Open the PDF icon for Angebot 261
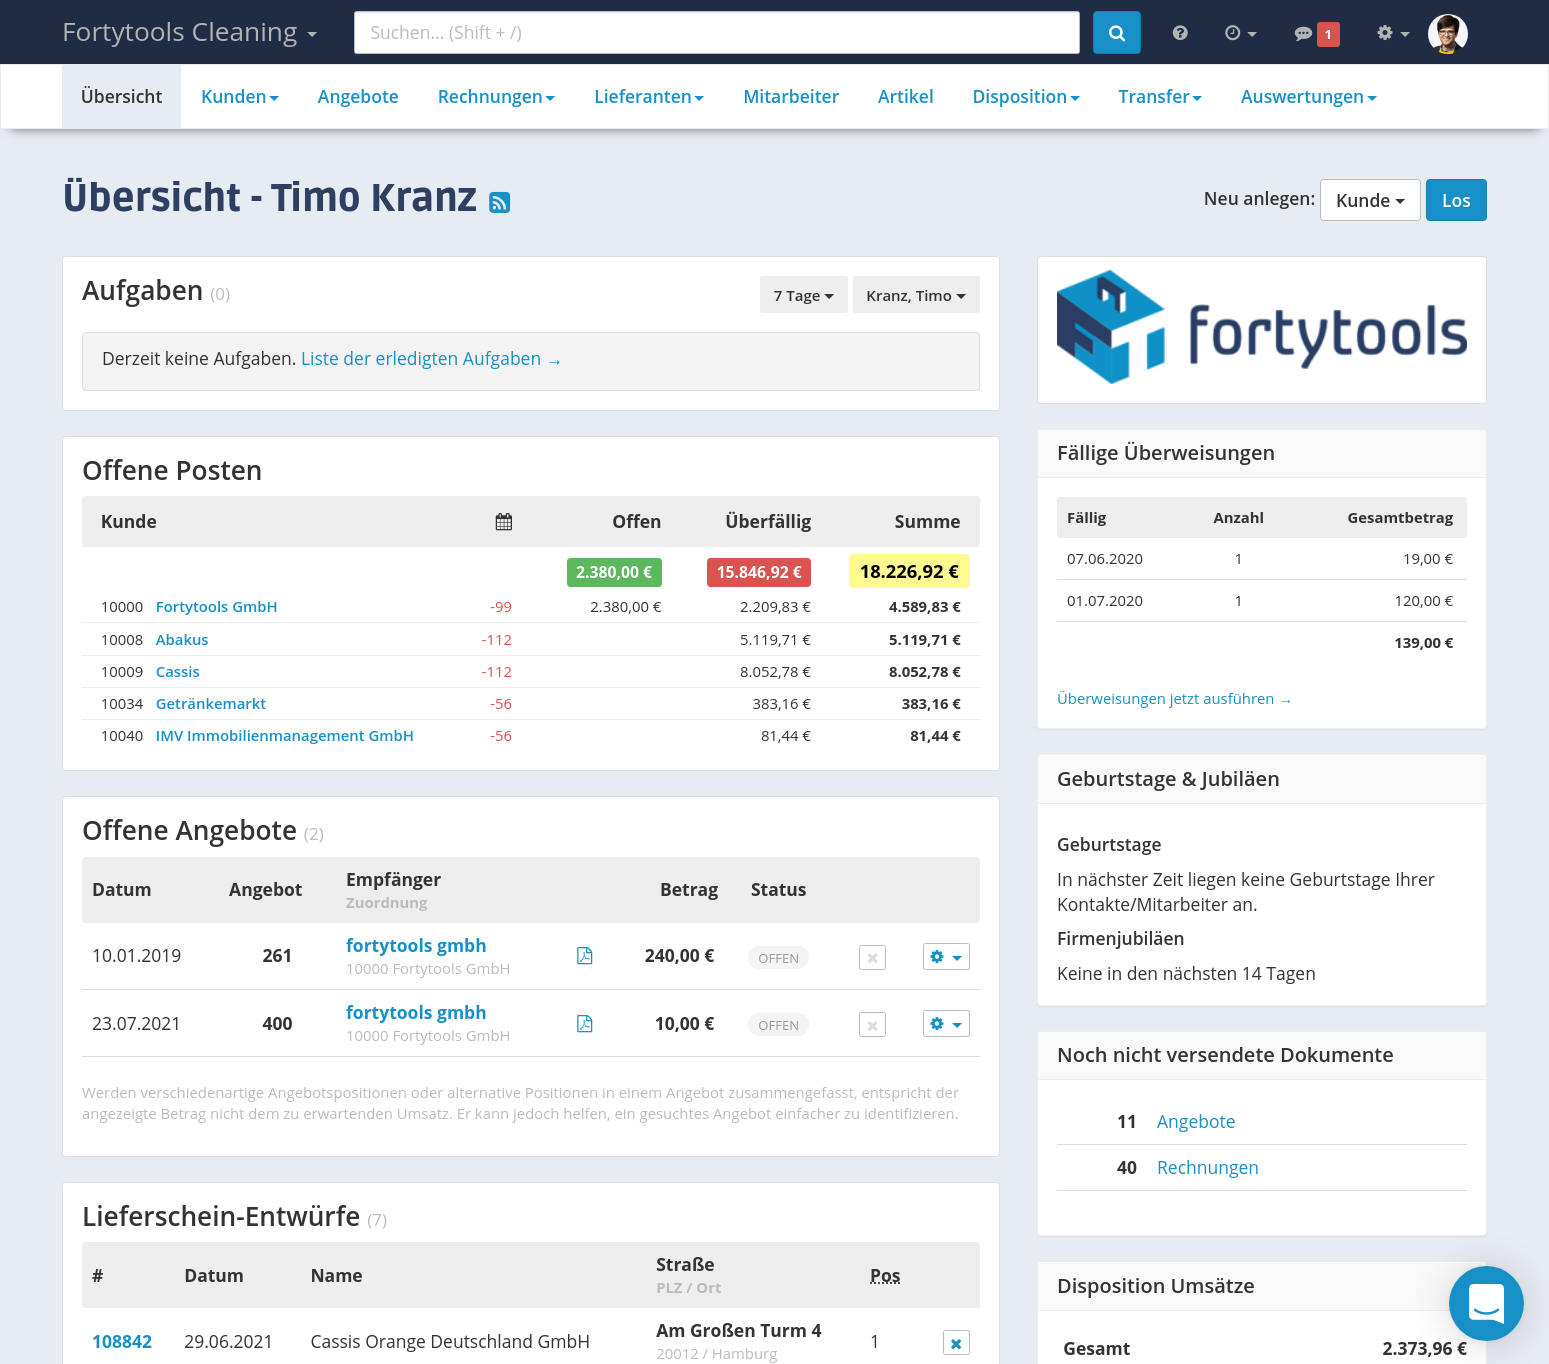This screenshot has height=1364, width=1549. coord(584,956)
